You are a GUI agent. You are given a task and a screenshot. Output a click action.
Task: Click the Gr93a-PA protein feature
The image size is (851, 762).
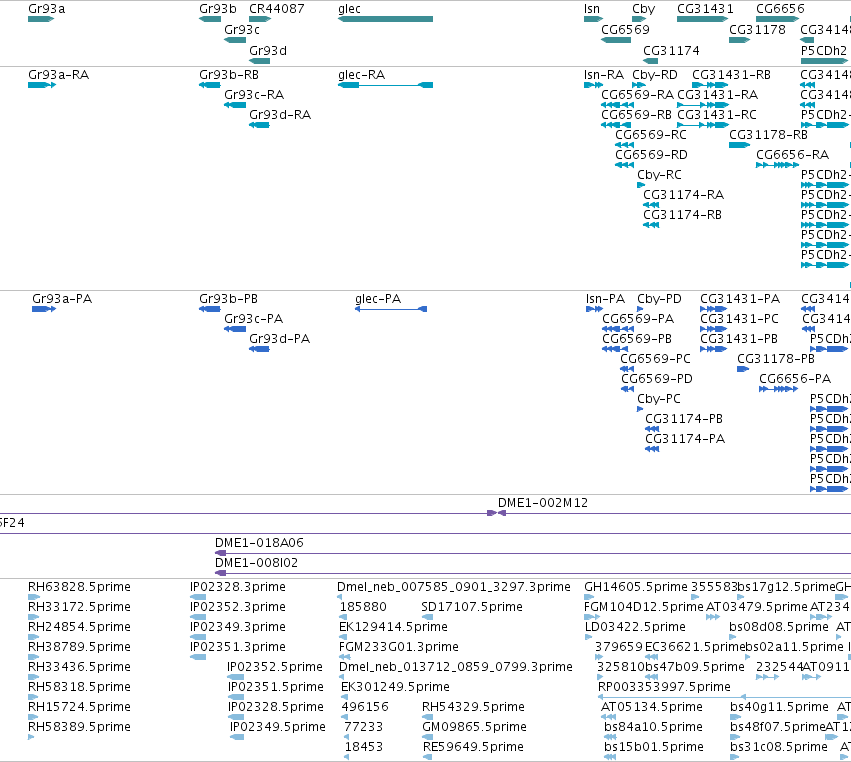coord(62,299)
